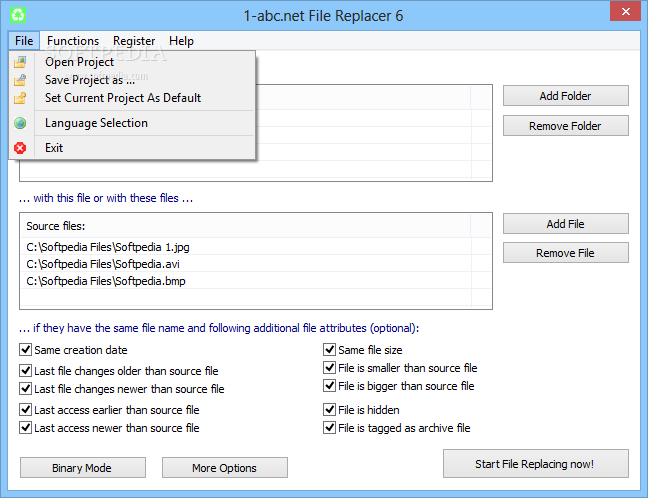648x498 pixels.
Task: Open Binary Mode
Action: tap(82, 468)
